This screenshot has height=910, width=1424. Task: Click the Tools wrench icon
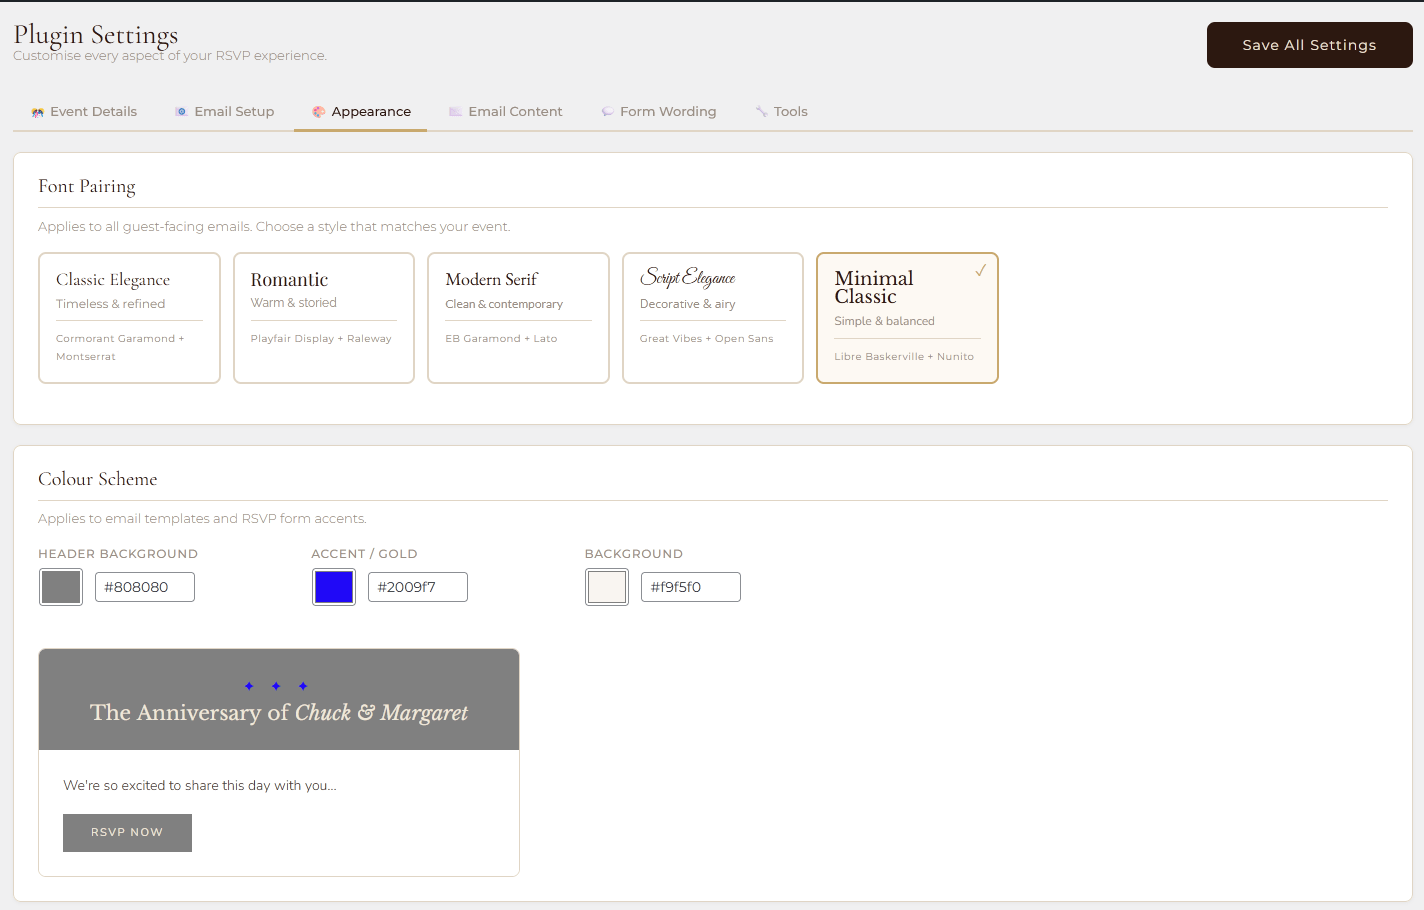point(761,112)
